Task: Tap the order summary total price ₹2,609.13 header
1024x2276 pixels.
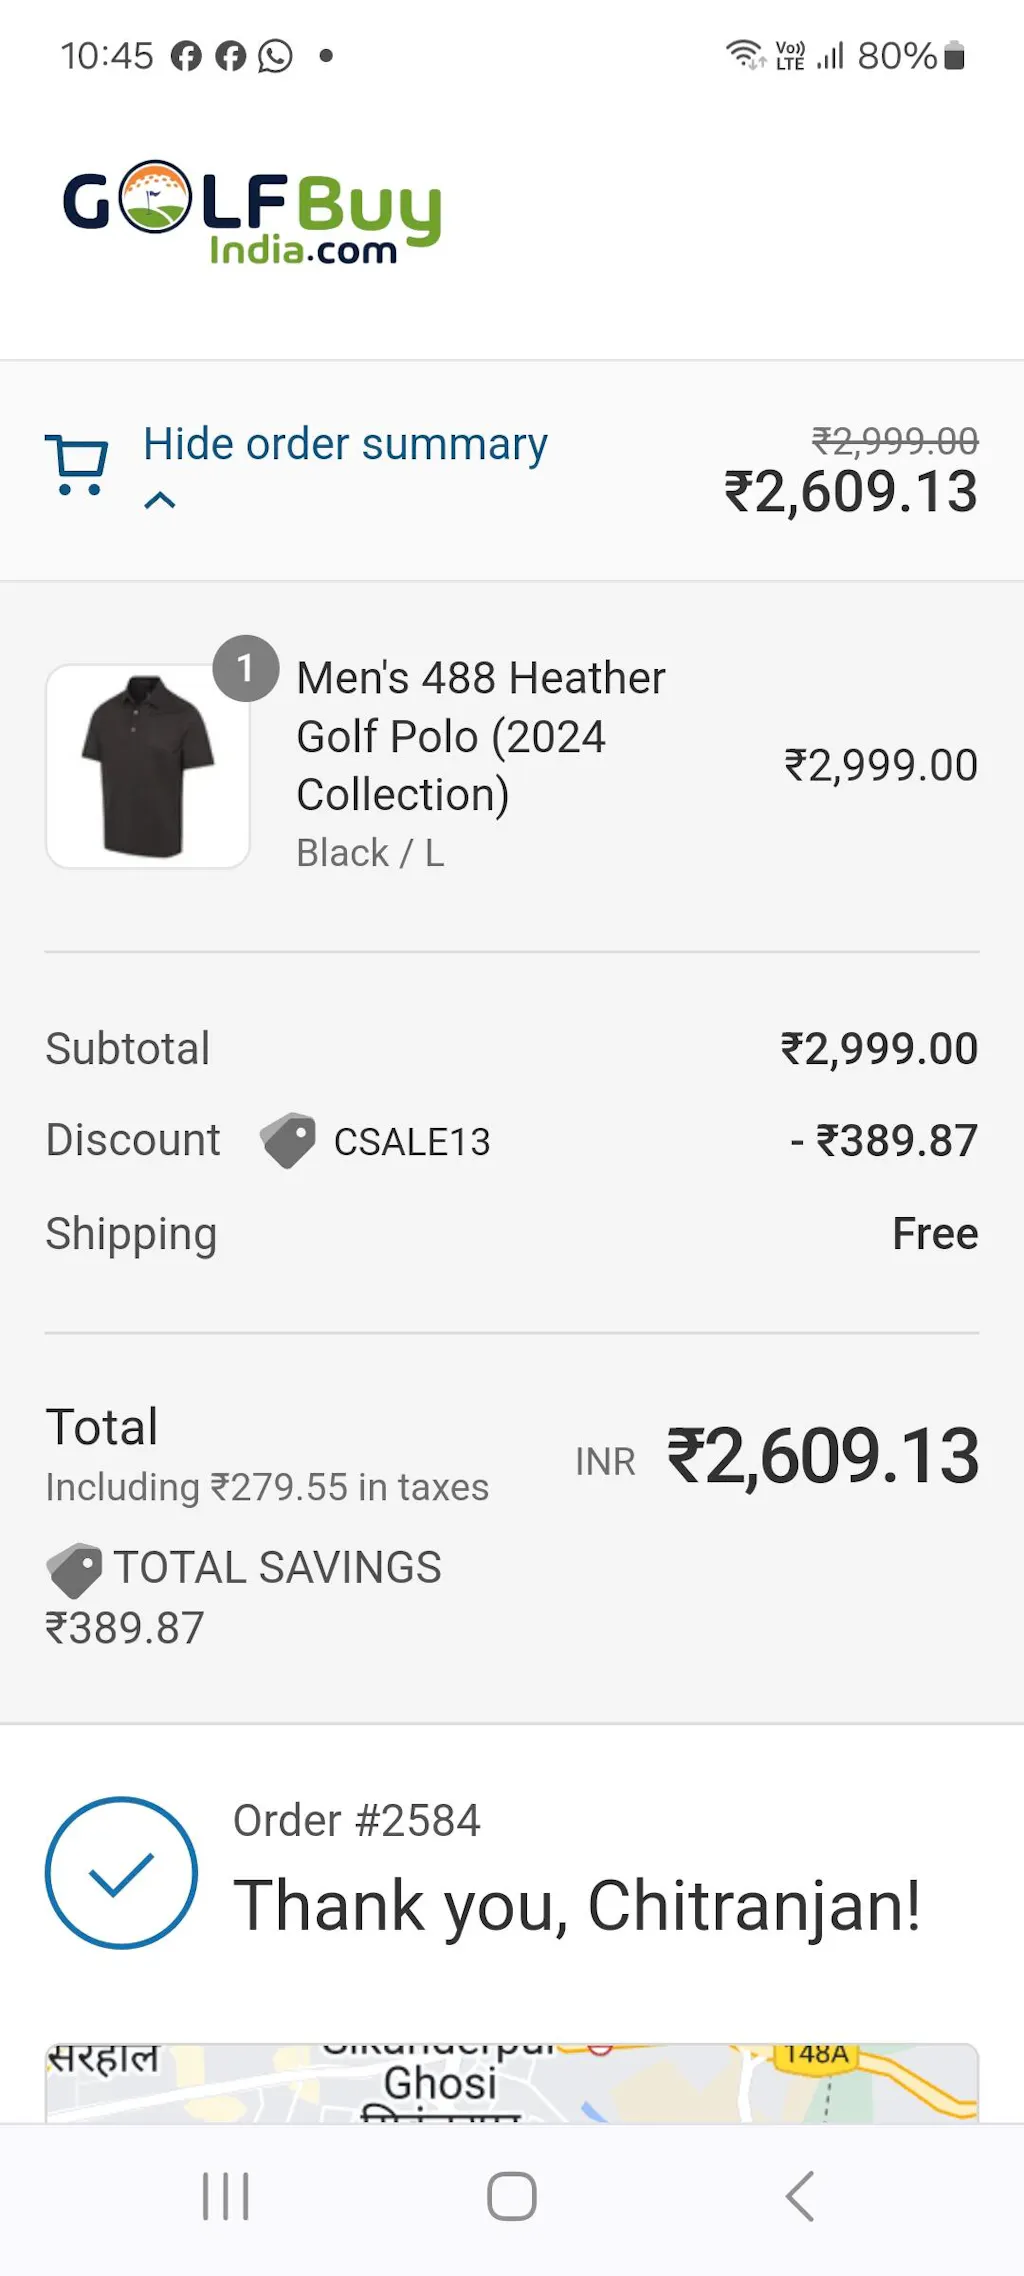Action: point(850,492)
